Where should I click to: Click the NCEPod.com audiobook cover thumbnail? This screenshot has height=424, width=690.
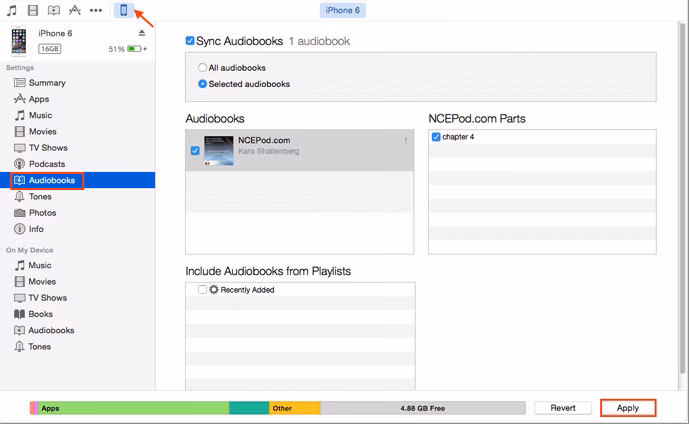click(x=219, y=150)
